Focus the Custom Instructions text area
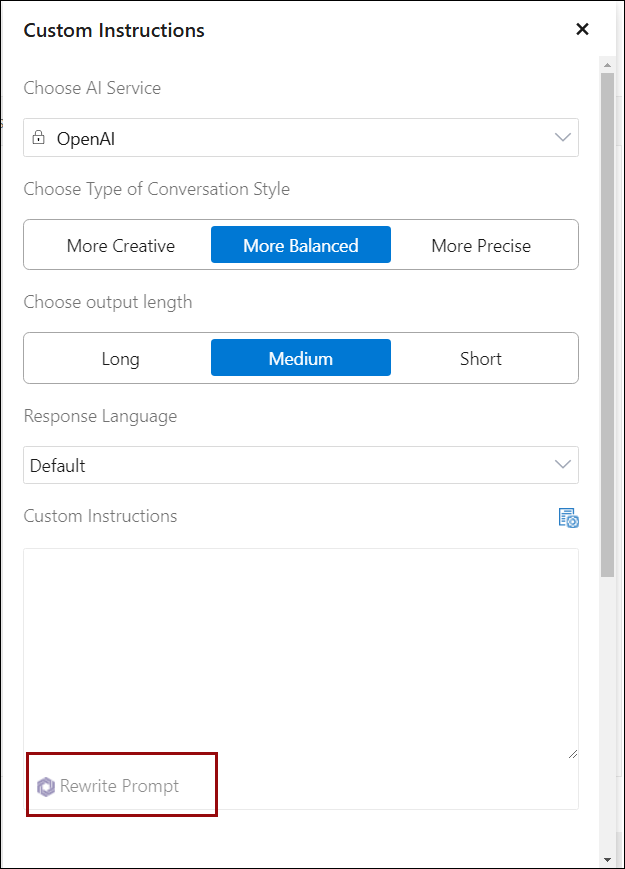Screen dimensions: 625x869 [x=301, y=654]
